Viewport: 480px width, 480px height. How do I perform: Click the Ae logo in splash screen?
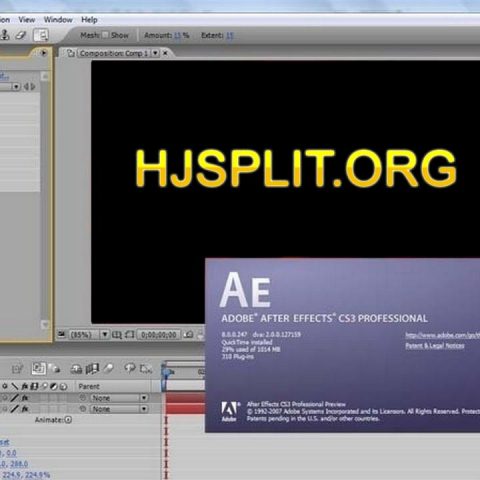[x=245, y=290]
